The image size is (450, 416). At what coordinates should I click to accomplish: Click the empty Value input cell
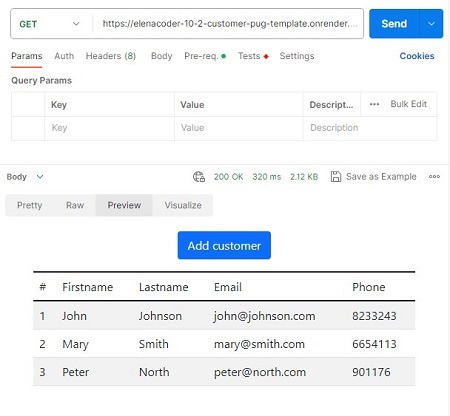239,128
